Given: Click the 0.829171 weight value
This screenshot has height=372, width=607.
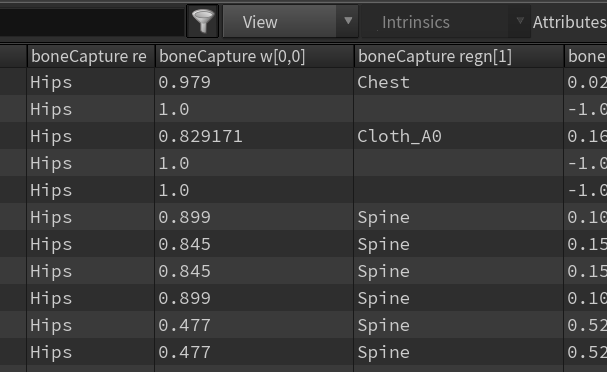Looking at the screenshot, I should [x=200, y=136].
